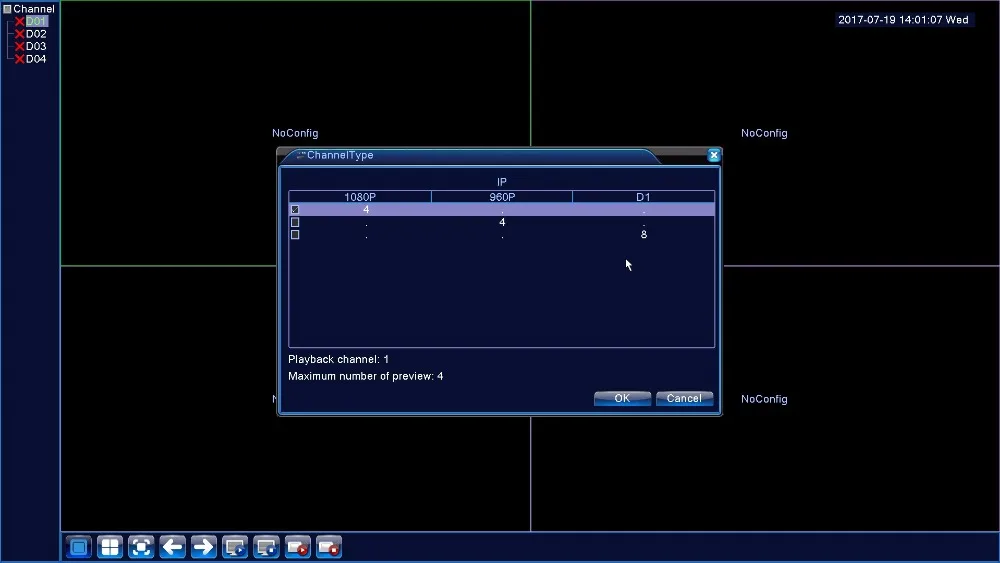Click the 960P column header

coord(502,197)
